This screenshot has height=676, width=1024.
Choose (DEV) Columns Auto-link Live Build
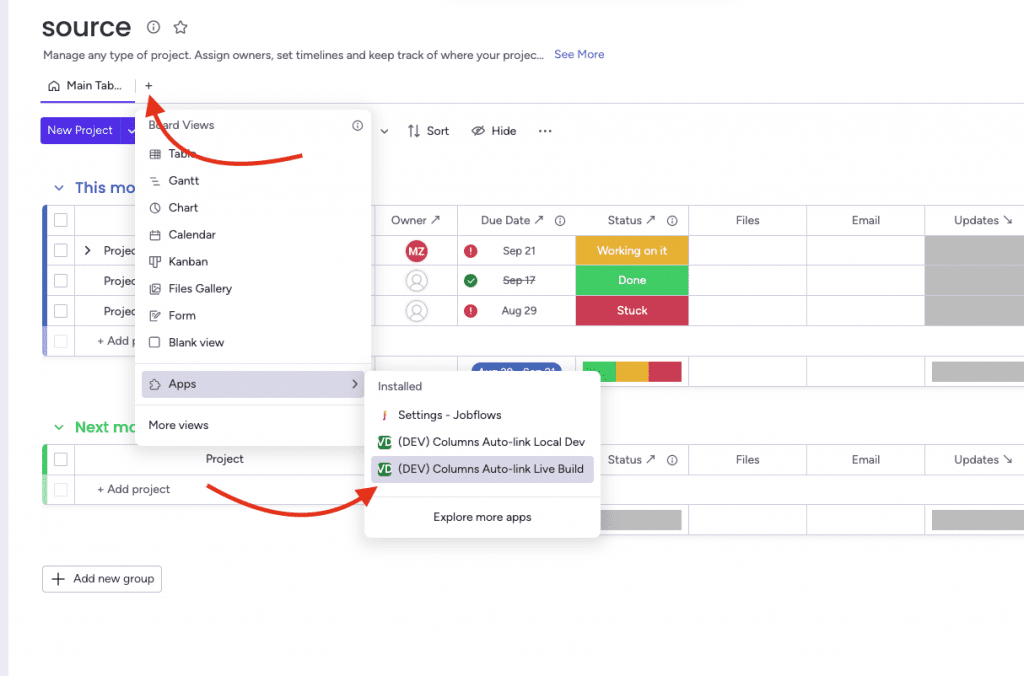coord(482,469)
